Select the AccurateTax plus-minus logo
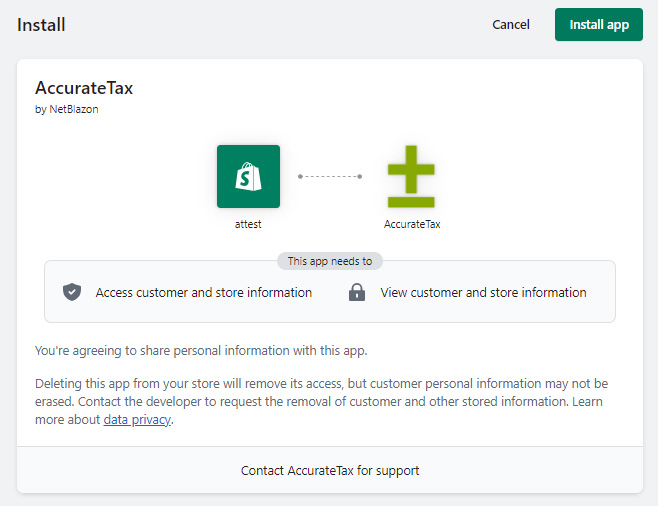658x506 pixels. point(412,176)
